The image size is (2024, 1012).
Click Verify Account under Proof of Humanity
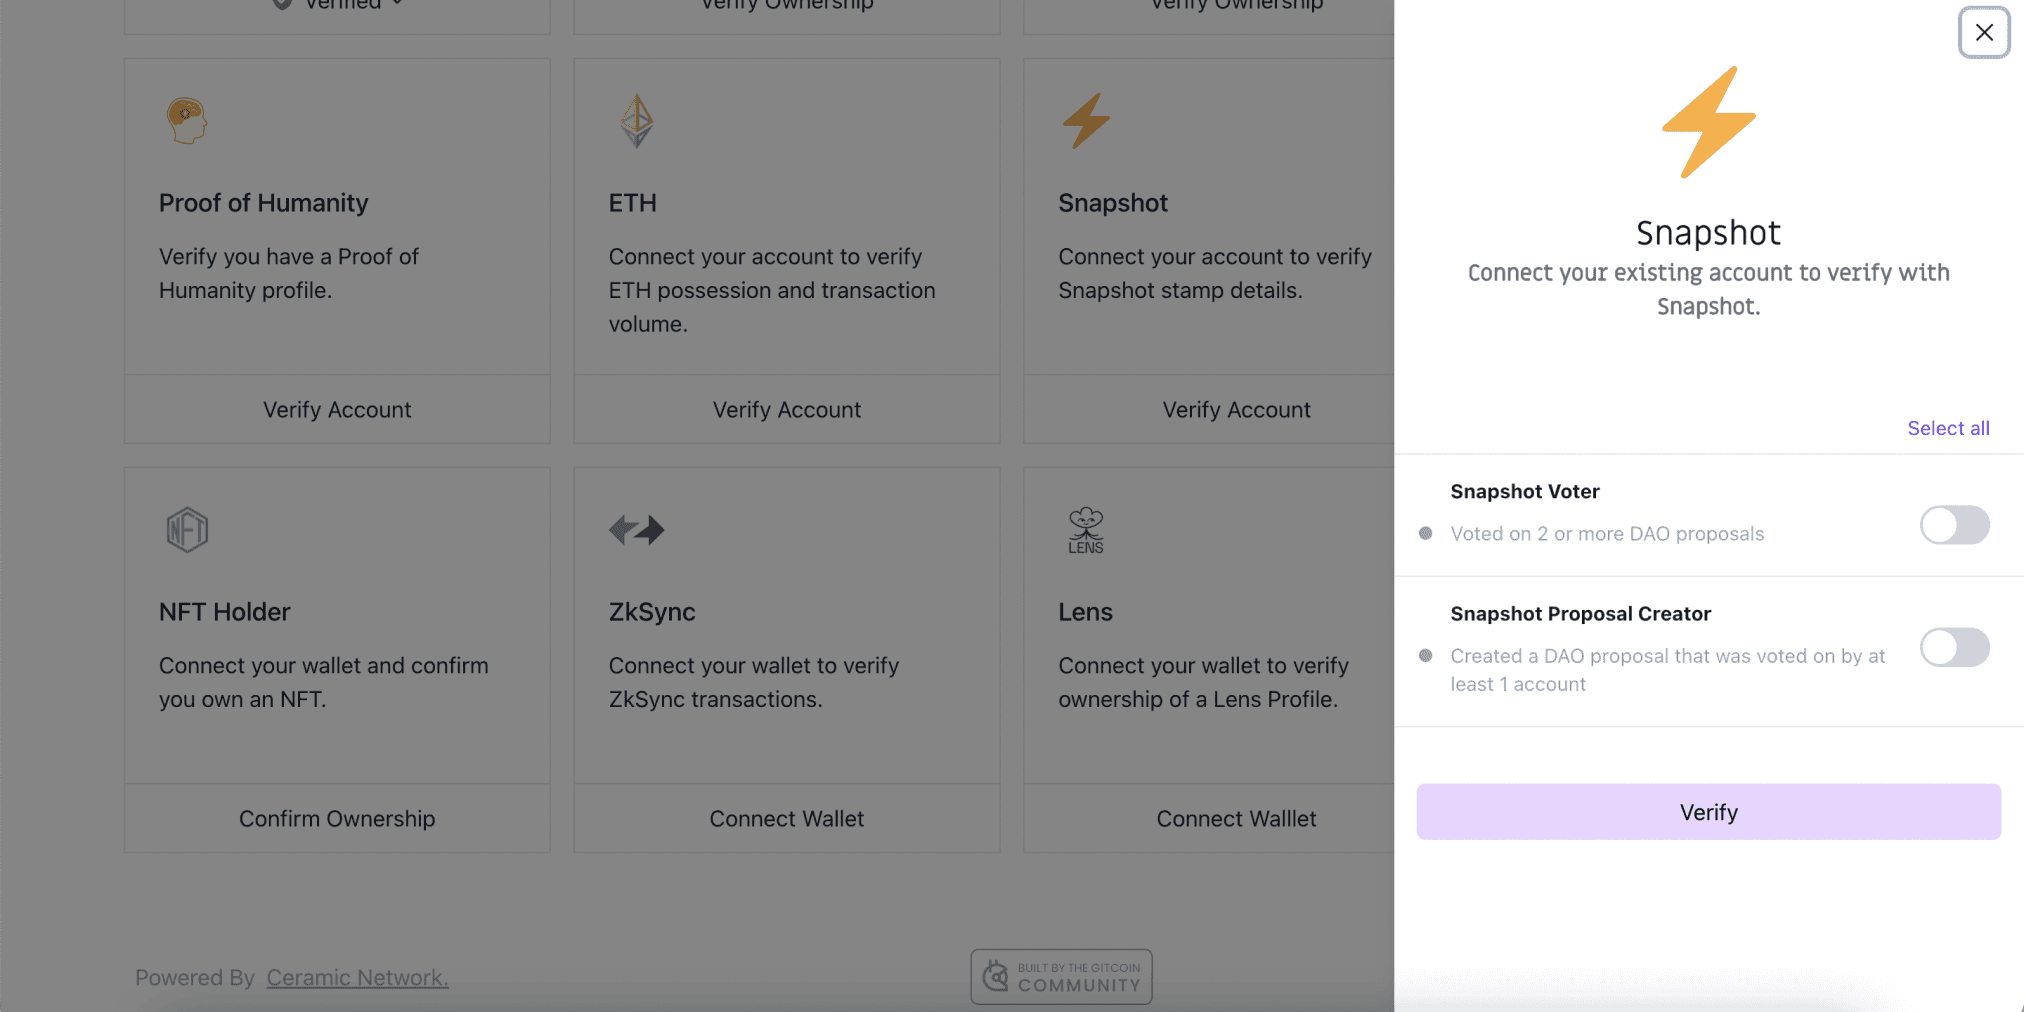(x=337, y=410)
